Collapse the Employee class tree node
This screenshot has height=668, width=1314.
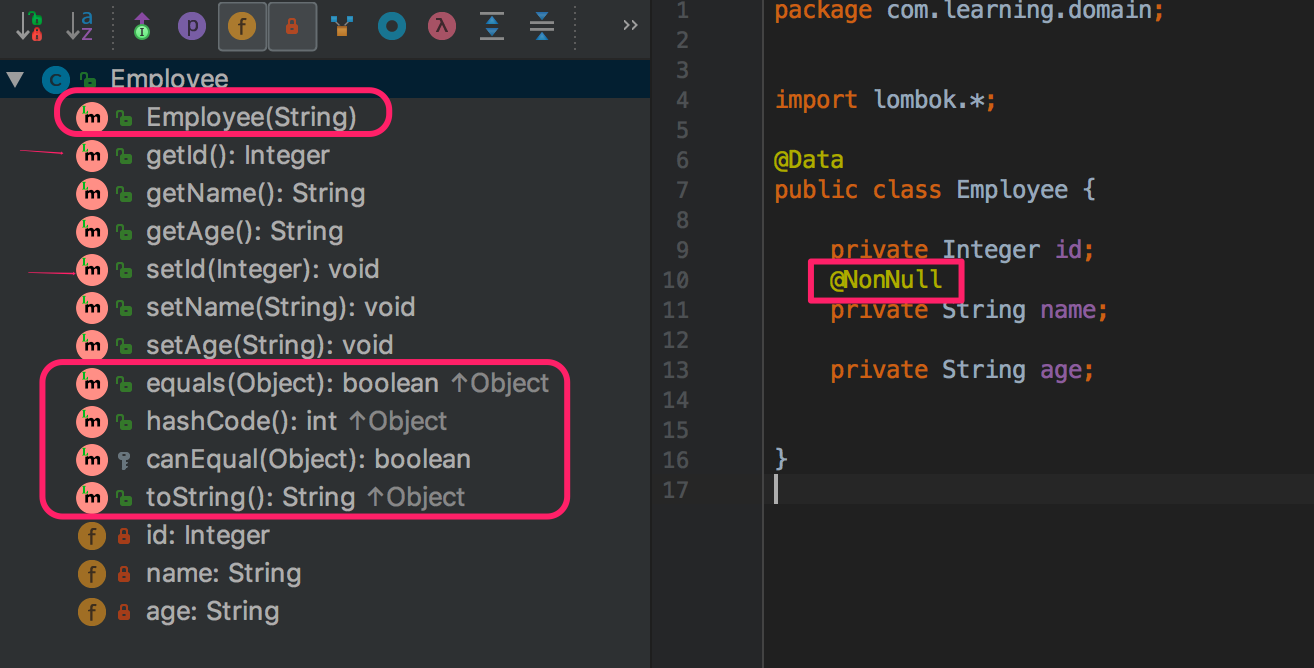tap(15, 79)
